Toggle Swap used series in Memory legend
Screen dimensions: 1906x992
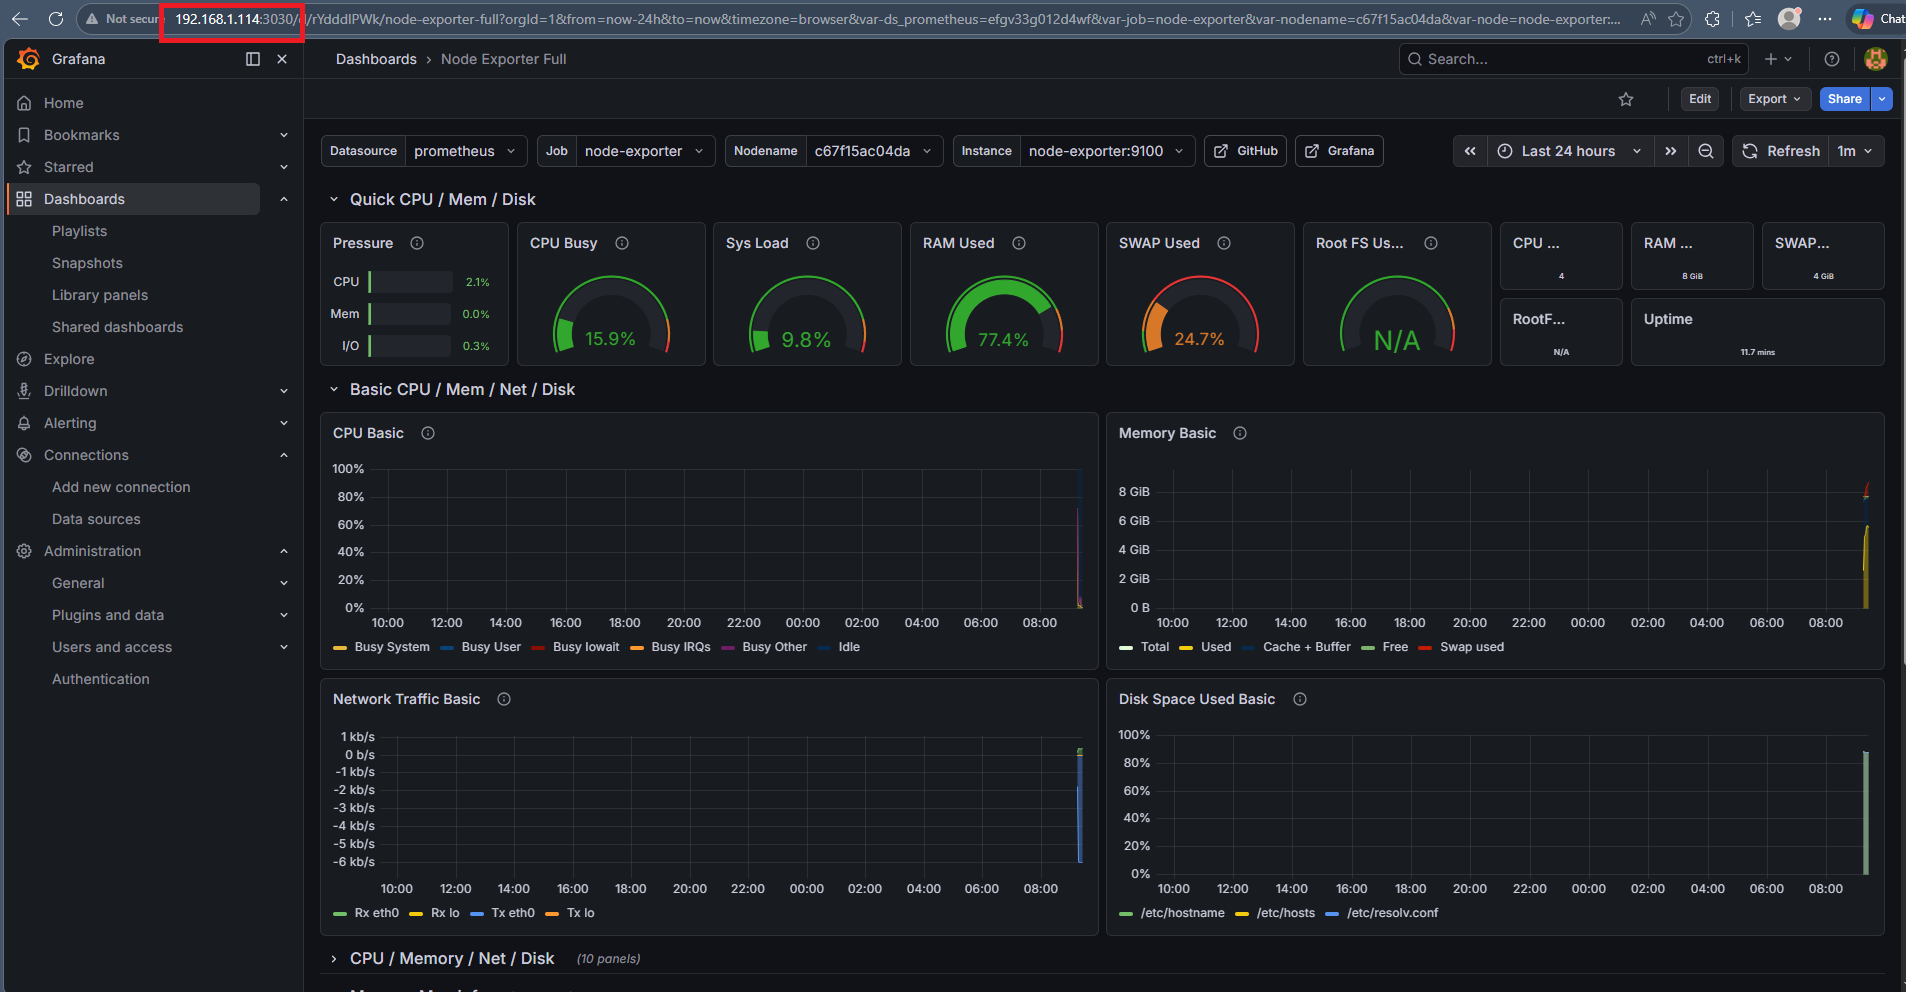click(x=1471, y=647)
